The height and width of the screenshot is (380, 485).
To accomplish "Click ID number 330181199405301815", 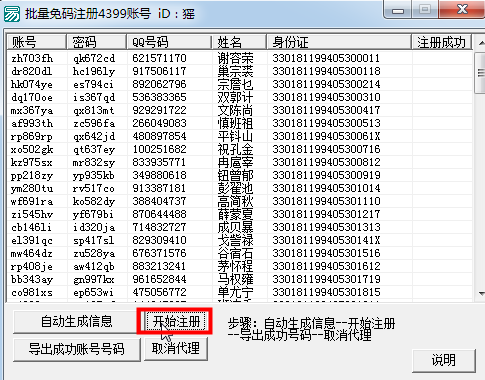I will (326, 292).
